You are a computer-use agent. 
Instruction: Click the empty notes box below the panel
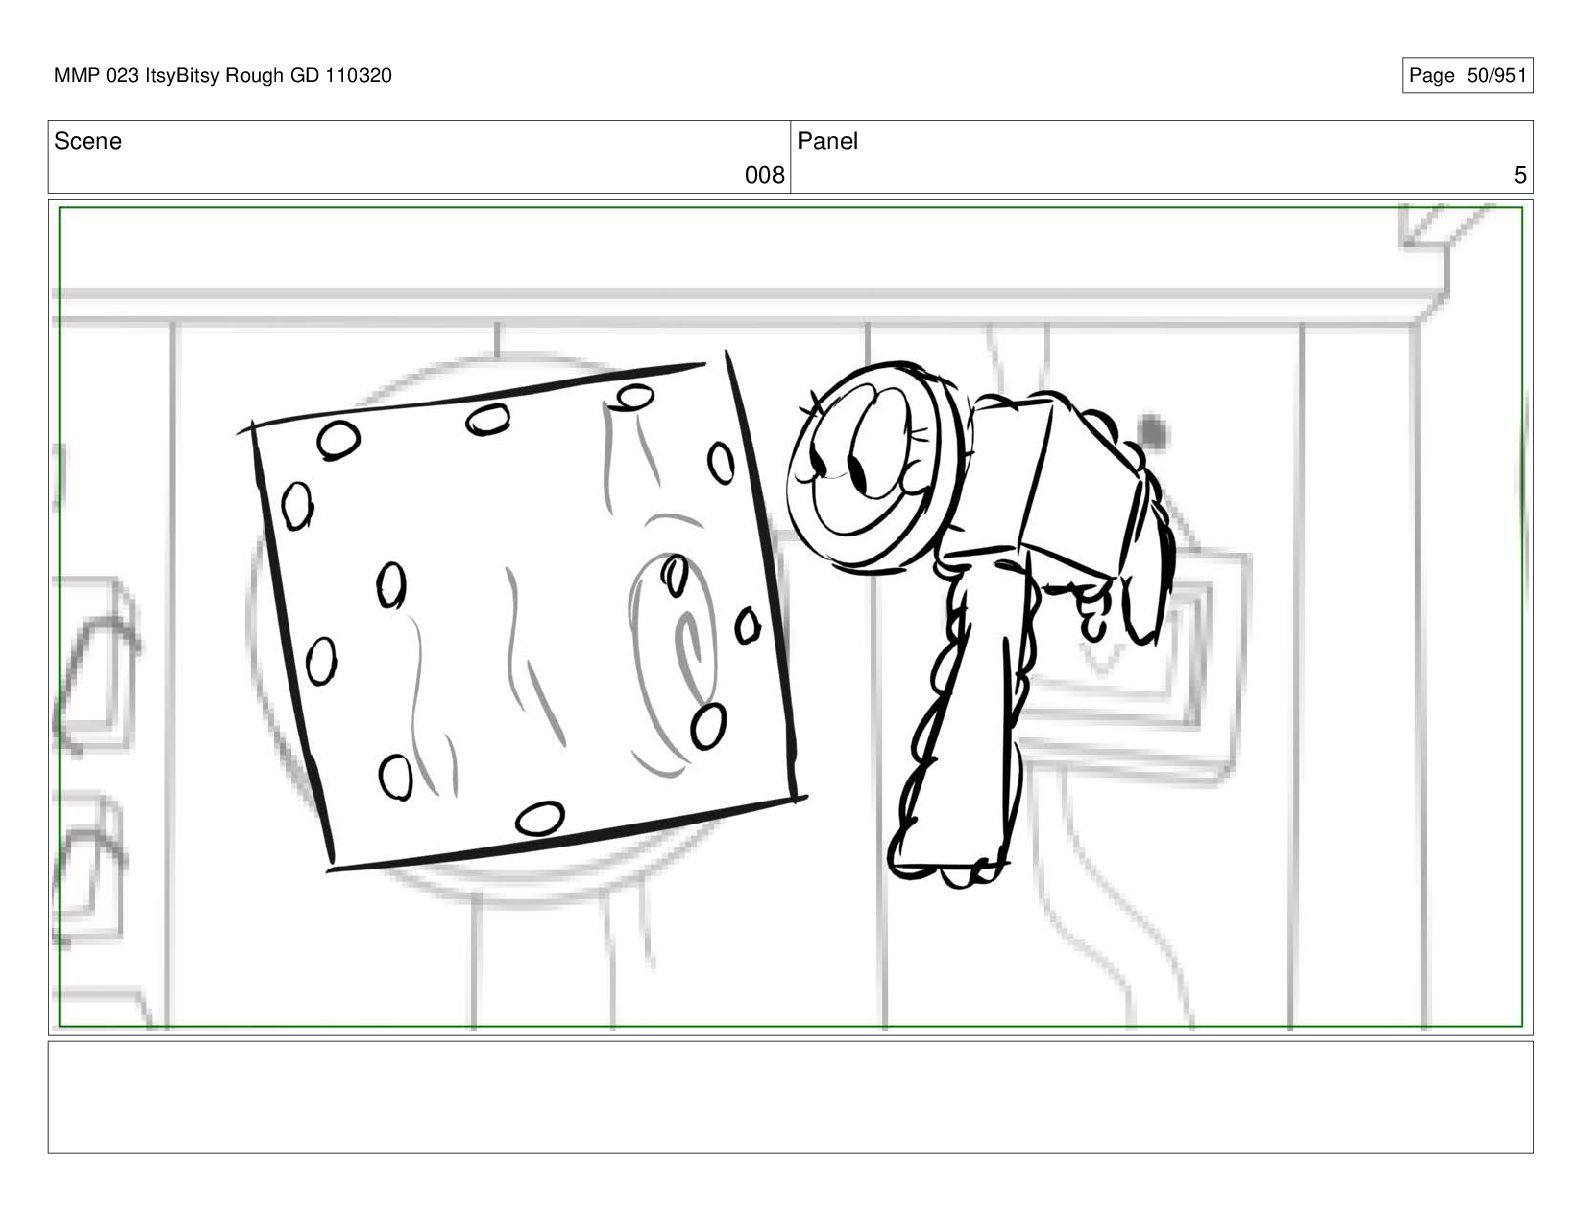(791, 1097)
